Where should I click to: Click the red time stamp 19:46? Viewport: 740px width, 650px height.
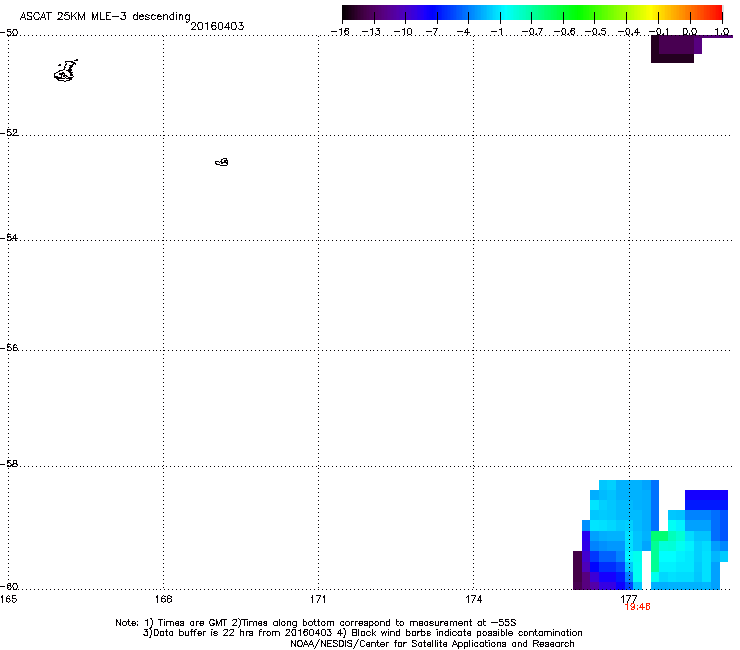pos(637,607)
